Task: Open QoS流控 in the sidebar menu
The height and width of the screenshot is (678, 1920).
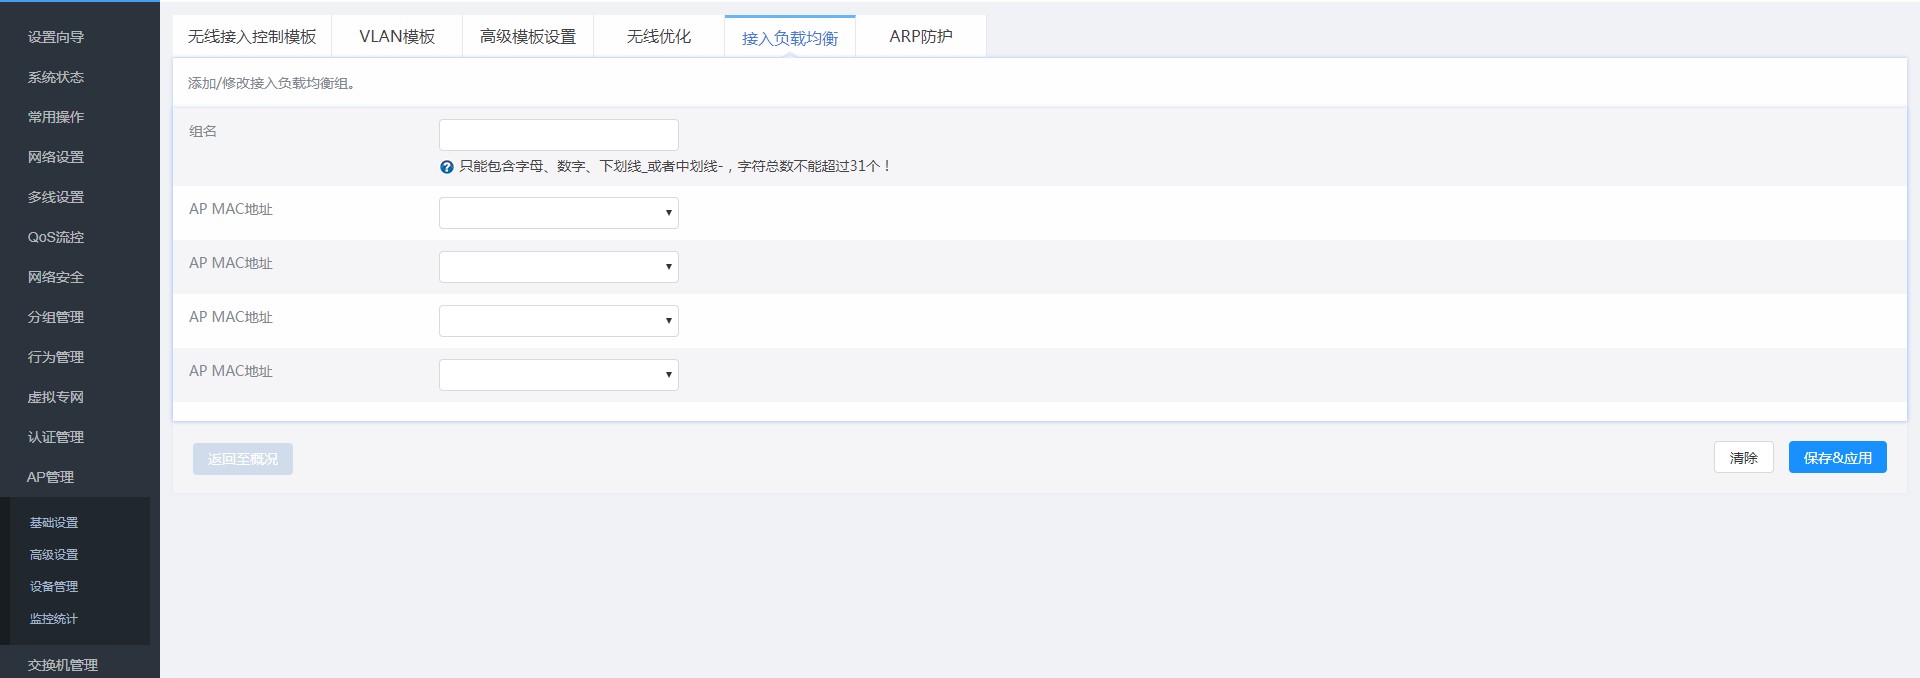Action: pos(56,237)
